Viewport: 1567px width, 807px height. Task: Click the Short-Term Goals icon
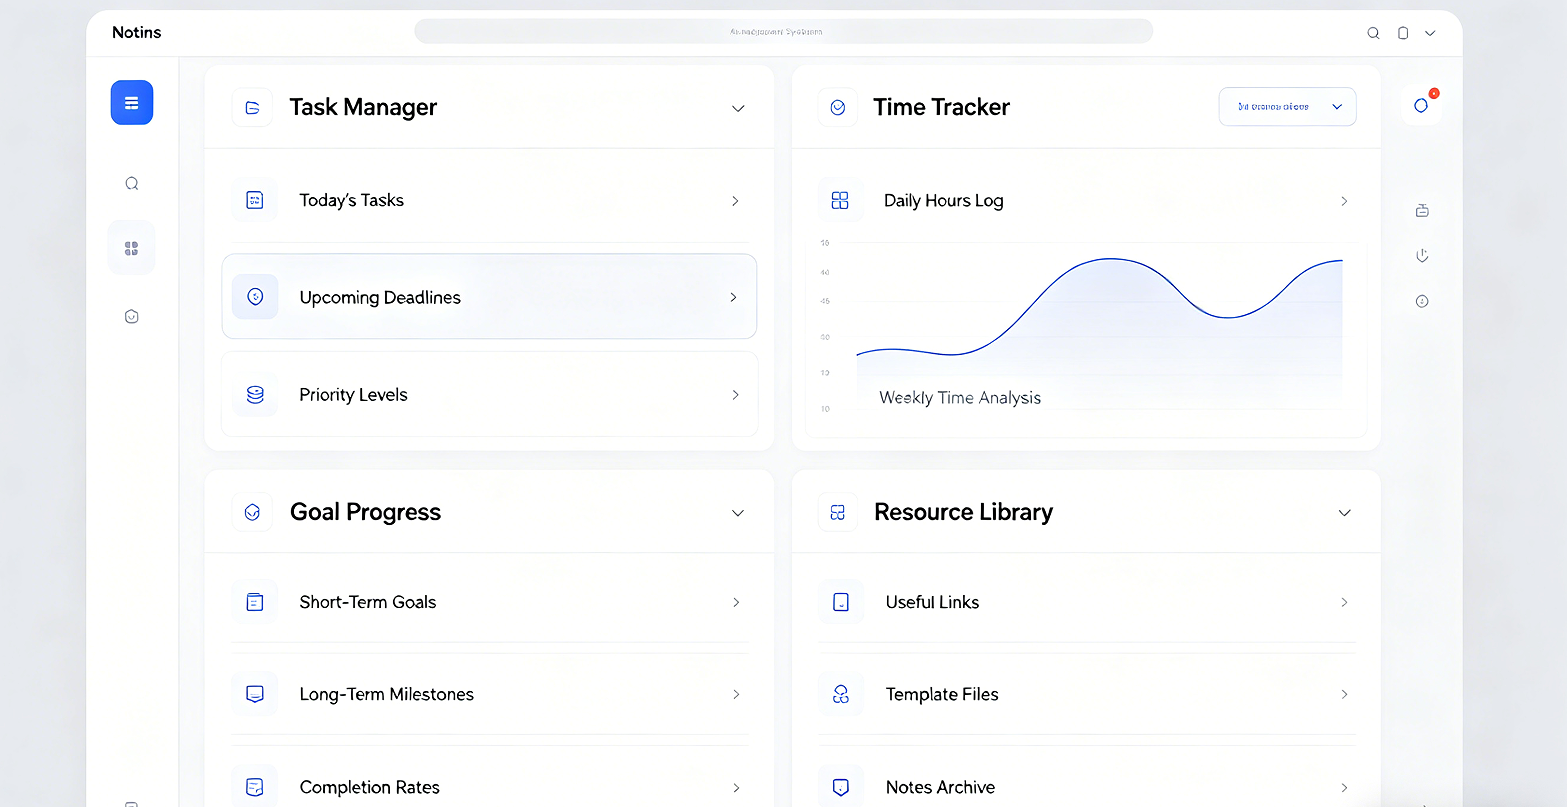[x=255, y=602]
